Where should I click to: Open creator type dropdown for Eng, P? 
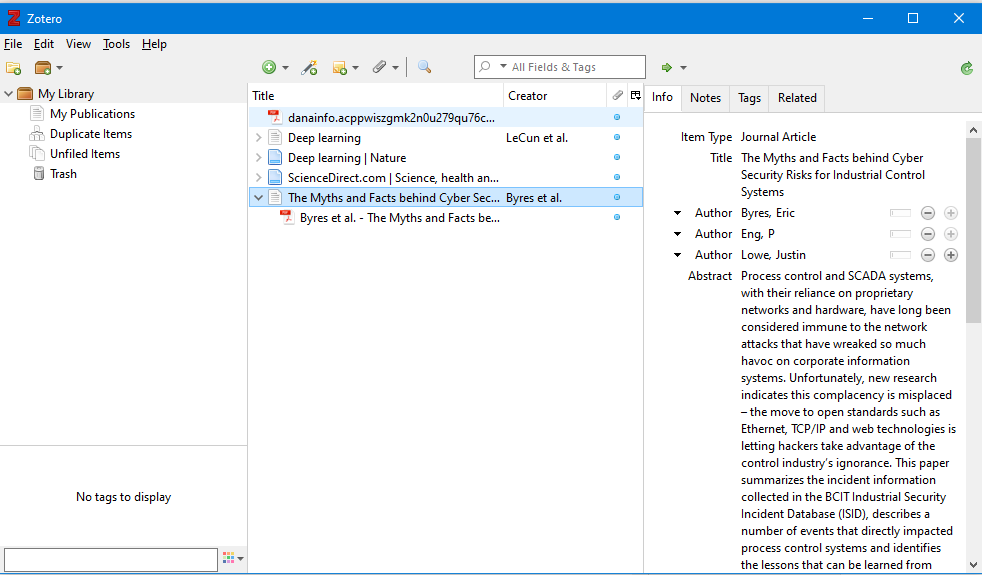point(677,234)
